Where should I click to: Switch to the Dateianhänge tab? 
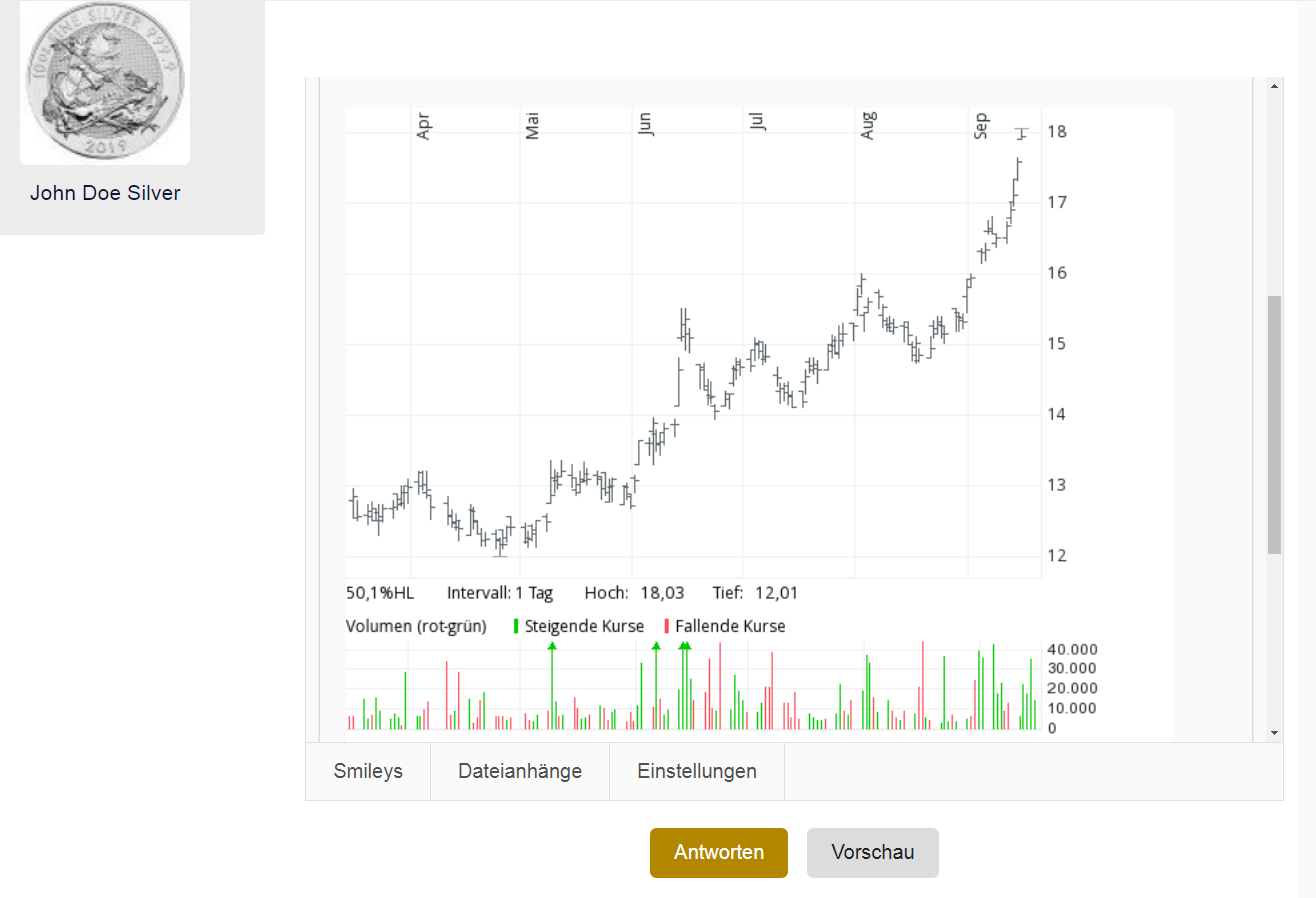520,771
